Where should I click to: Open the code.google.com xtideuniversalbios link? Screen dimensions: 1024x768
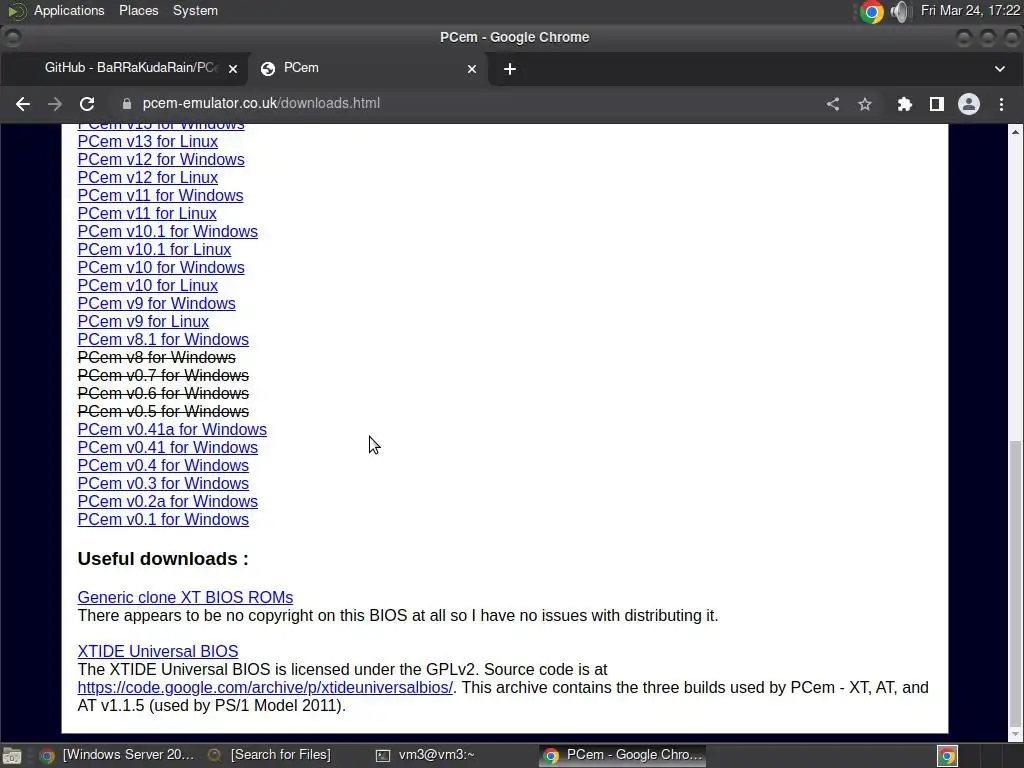[x=264, y=688]
